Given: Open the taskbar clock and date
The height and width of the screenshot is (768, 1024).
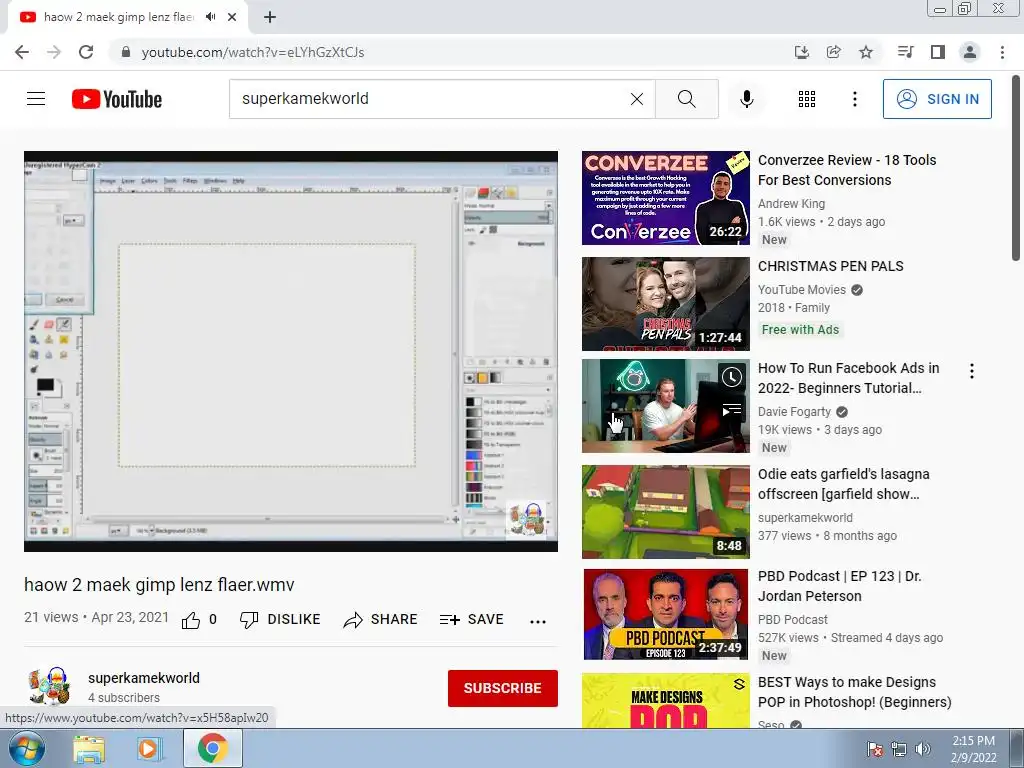Looking at the screenshot, I should point(973,749).
